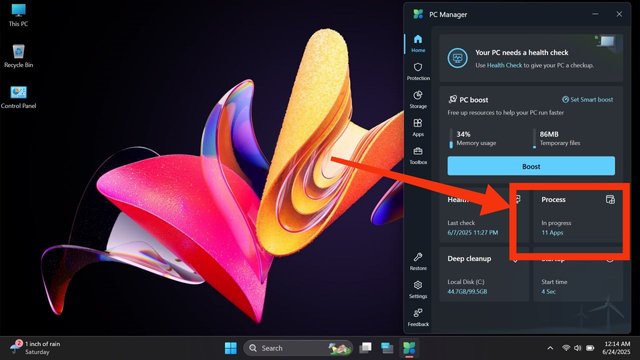The width and height of the screenshot is (640, 360).
Task: Click the Set Smart boost link
Action: coord(587,100)
